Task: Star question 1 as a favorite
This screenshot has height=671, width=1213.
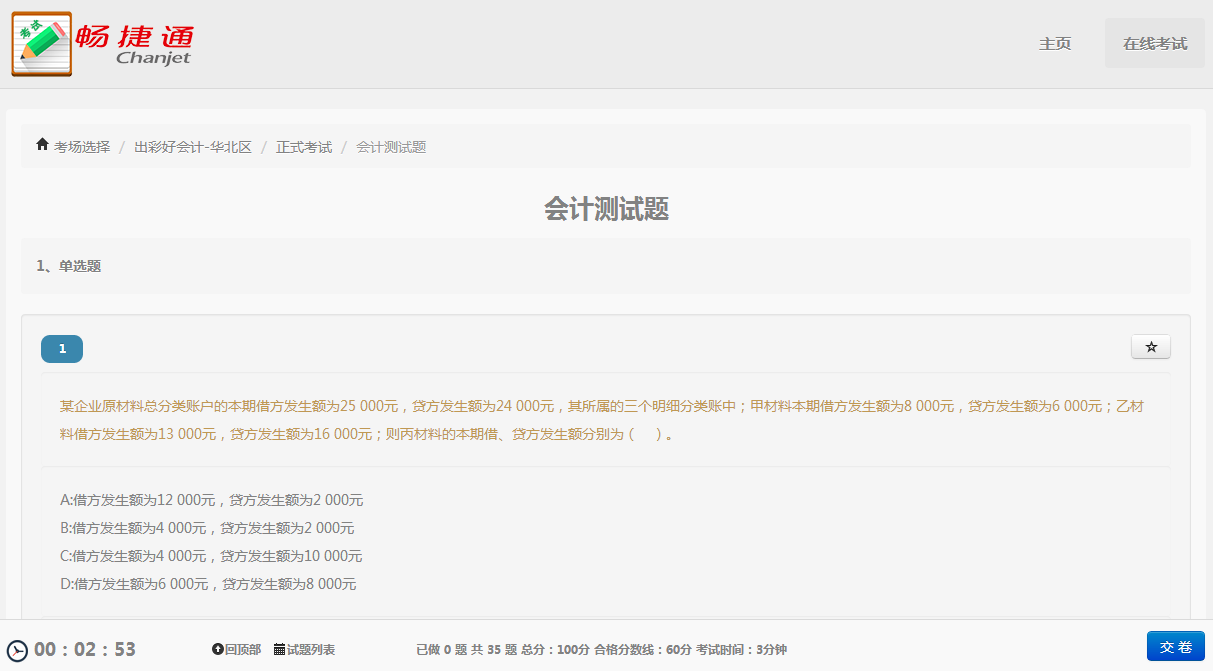Action: coord(1150,347)
